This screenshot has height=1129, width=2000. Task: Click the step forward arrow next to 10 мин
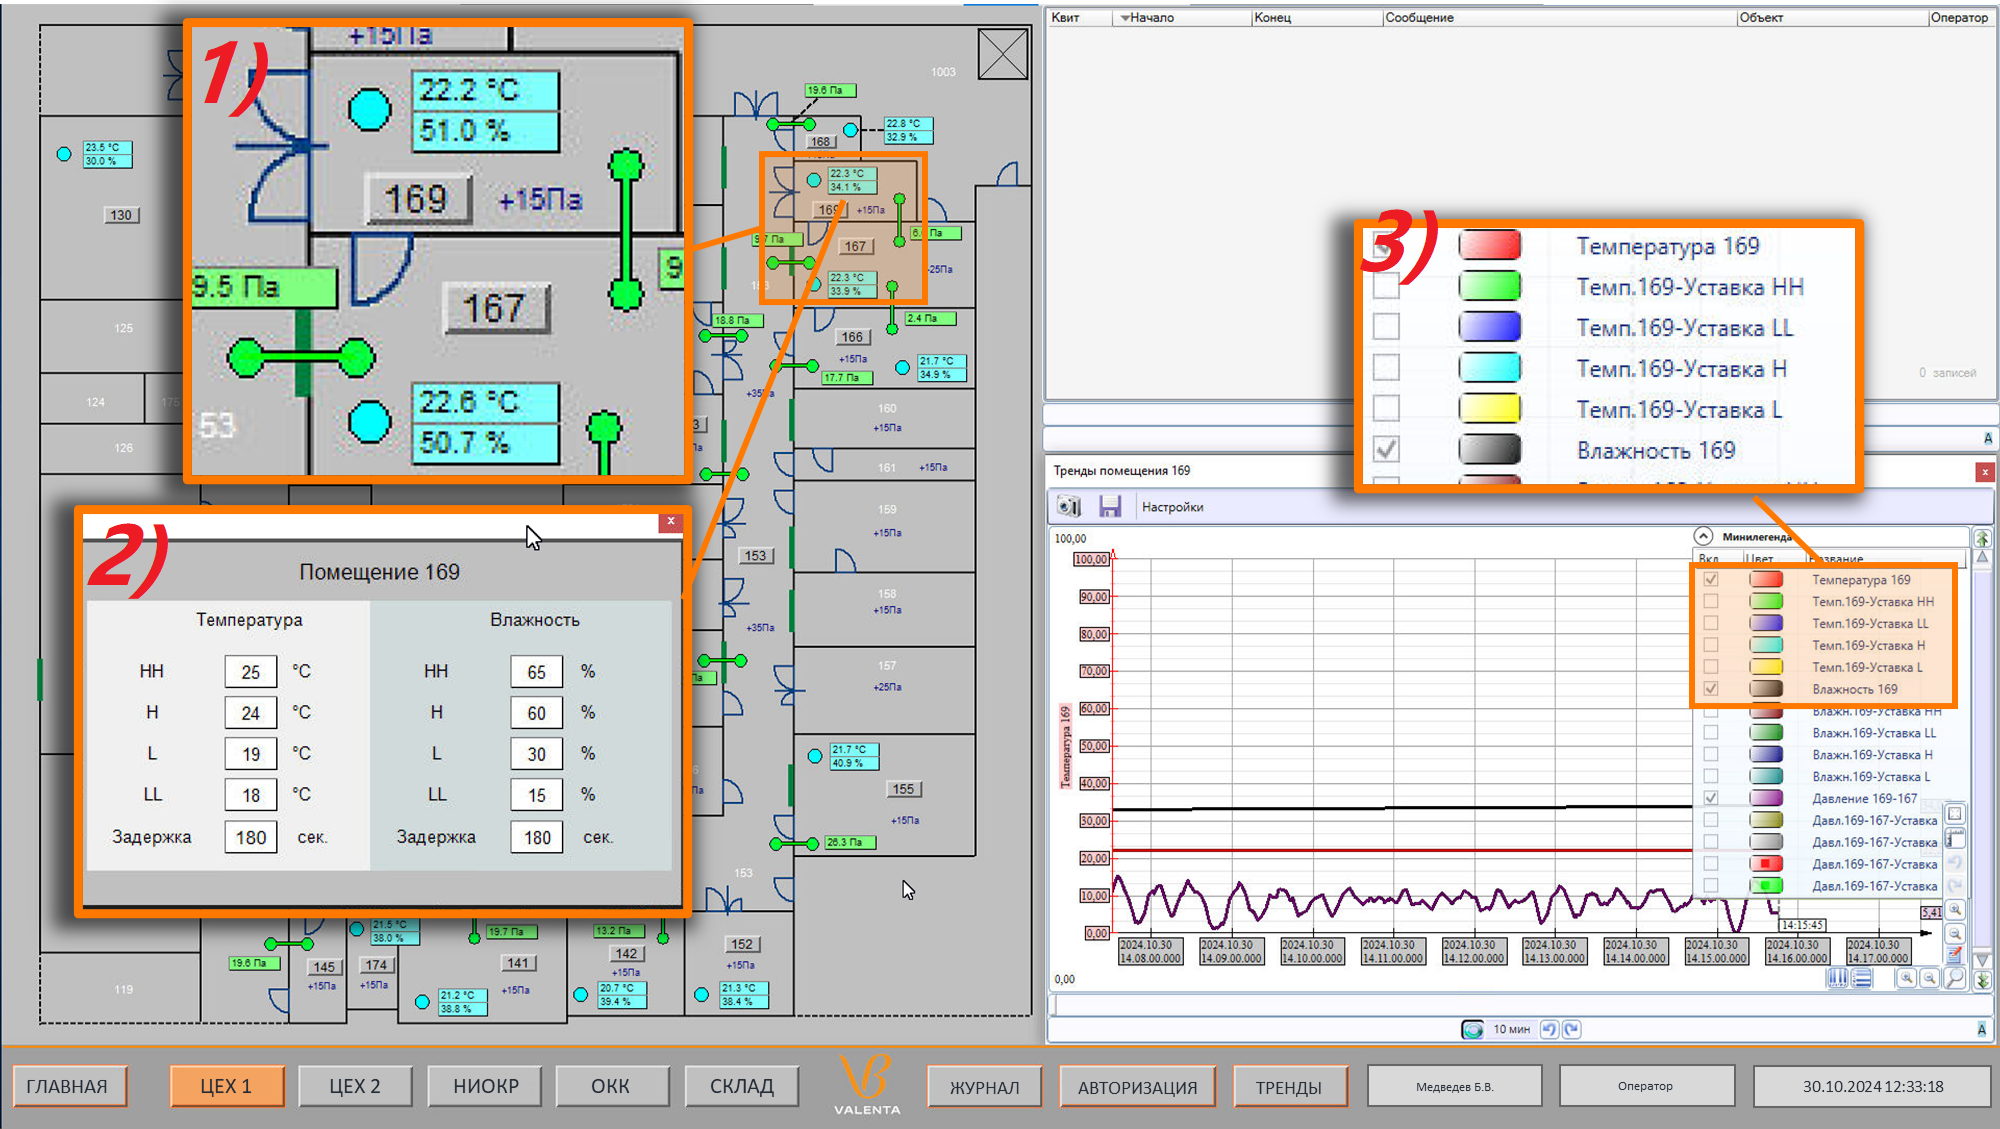coord(1572,1029)
